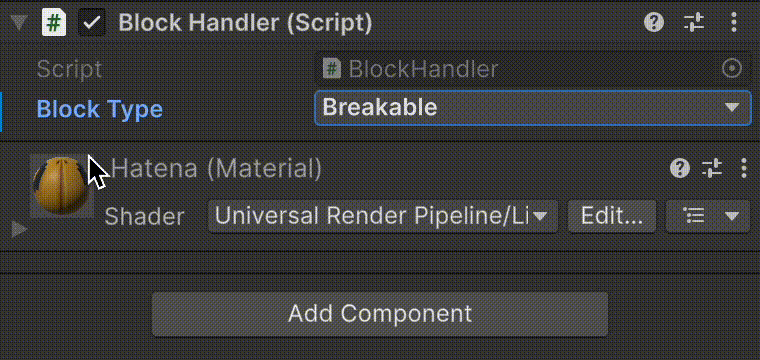
Task: Expand the Hatena material properties arrow
Action: [19, 230]
